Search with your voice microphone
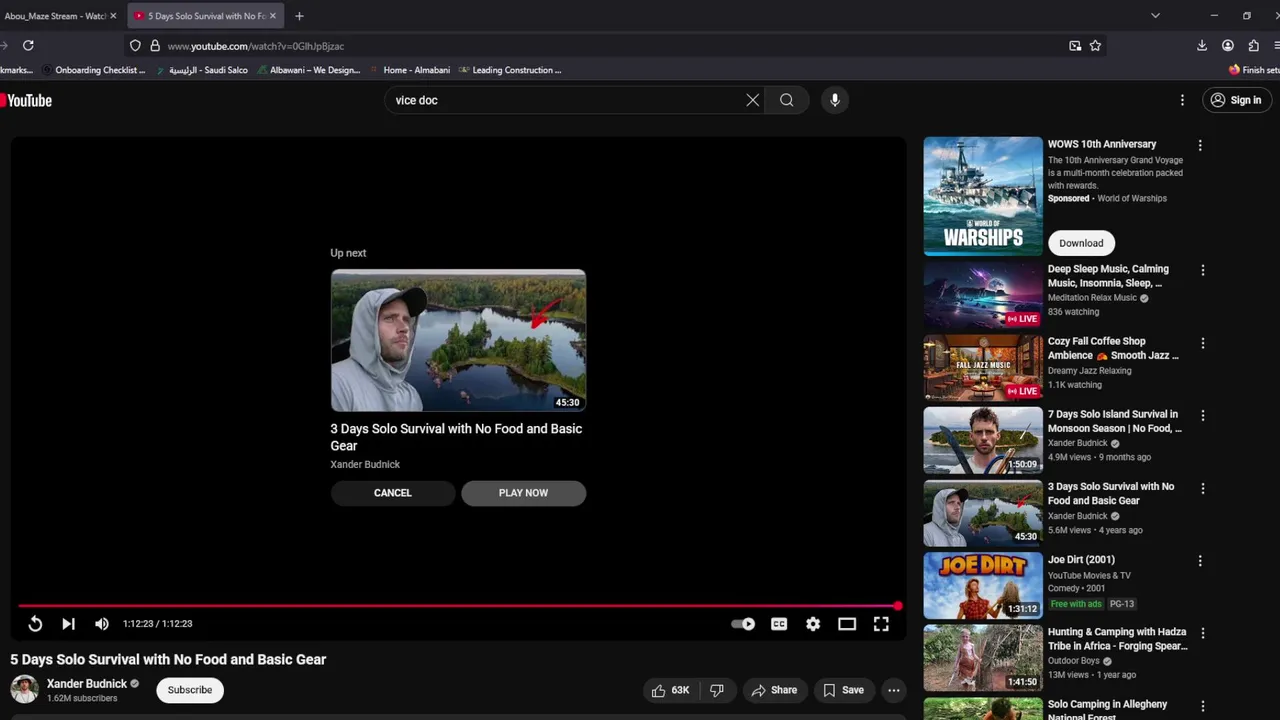1280x720 pixels. pos(835,100)
